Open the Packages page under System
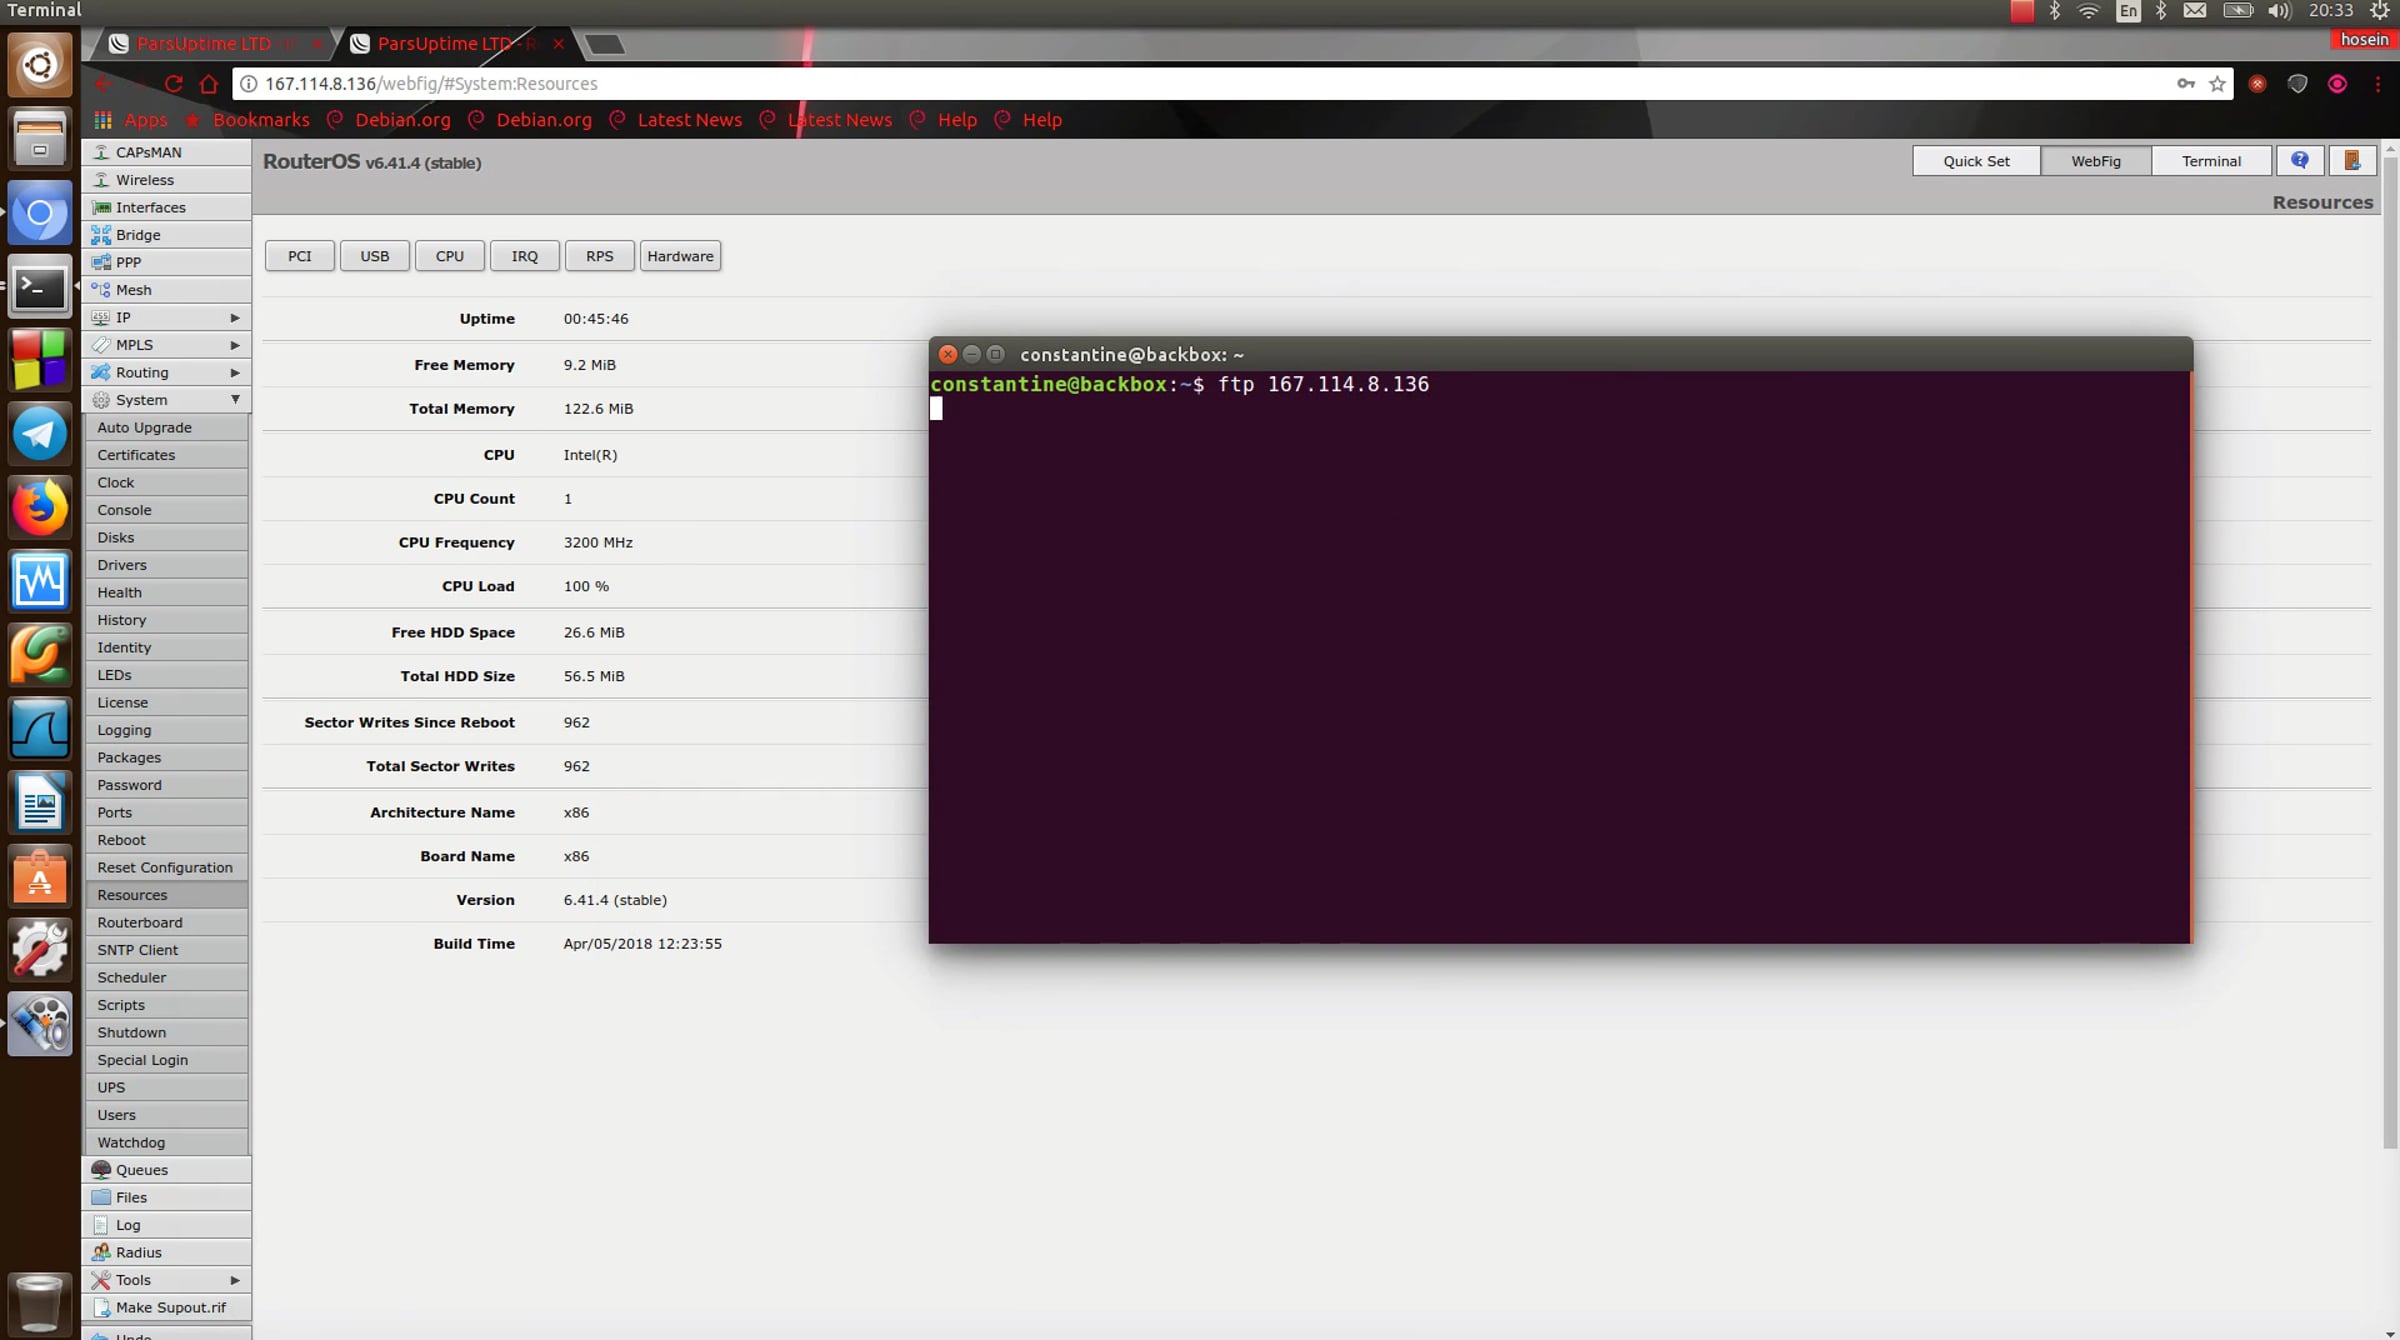2400x1340 pixels. point(166,758)
